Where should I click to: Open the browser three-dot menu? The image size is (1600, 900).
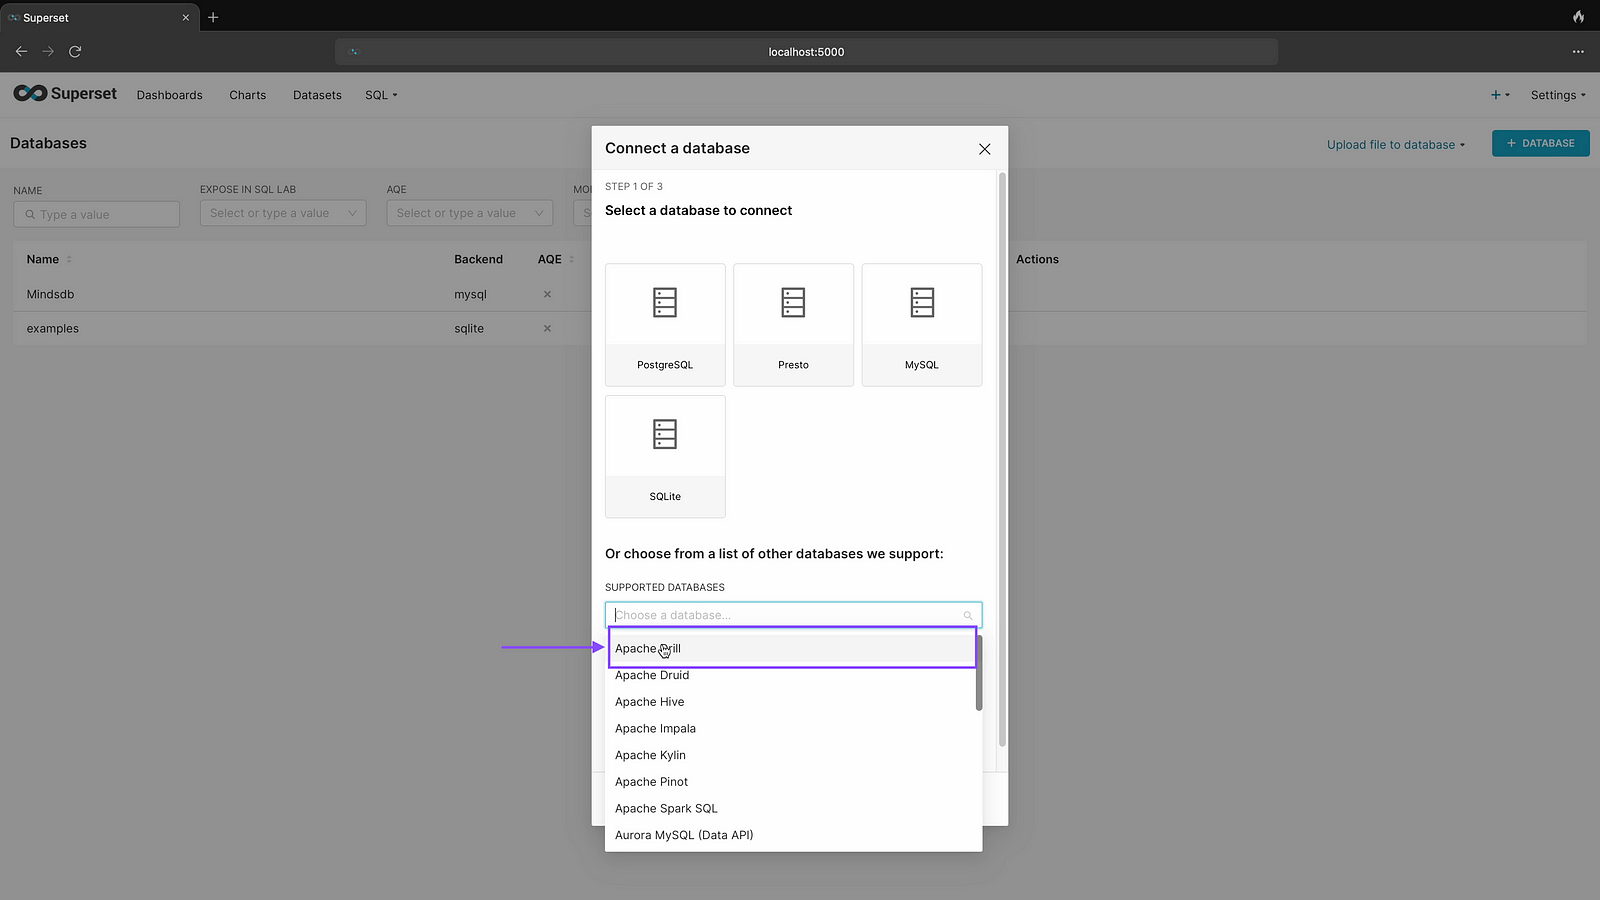1578,51
